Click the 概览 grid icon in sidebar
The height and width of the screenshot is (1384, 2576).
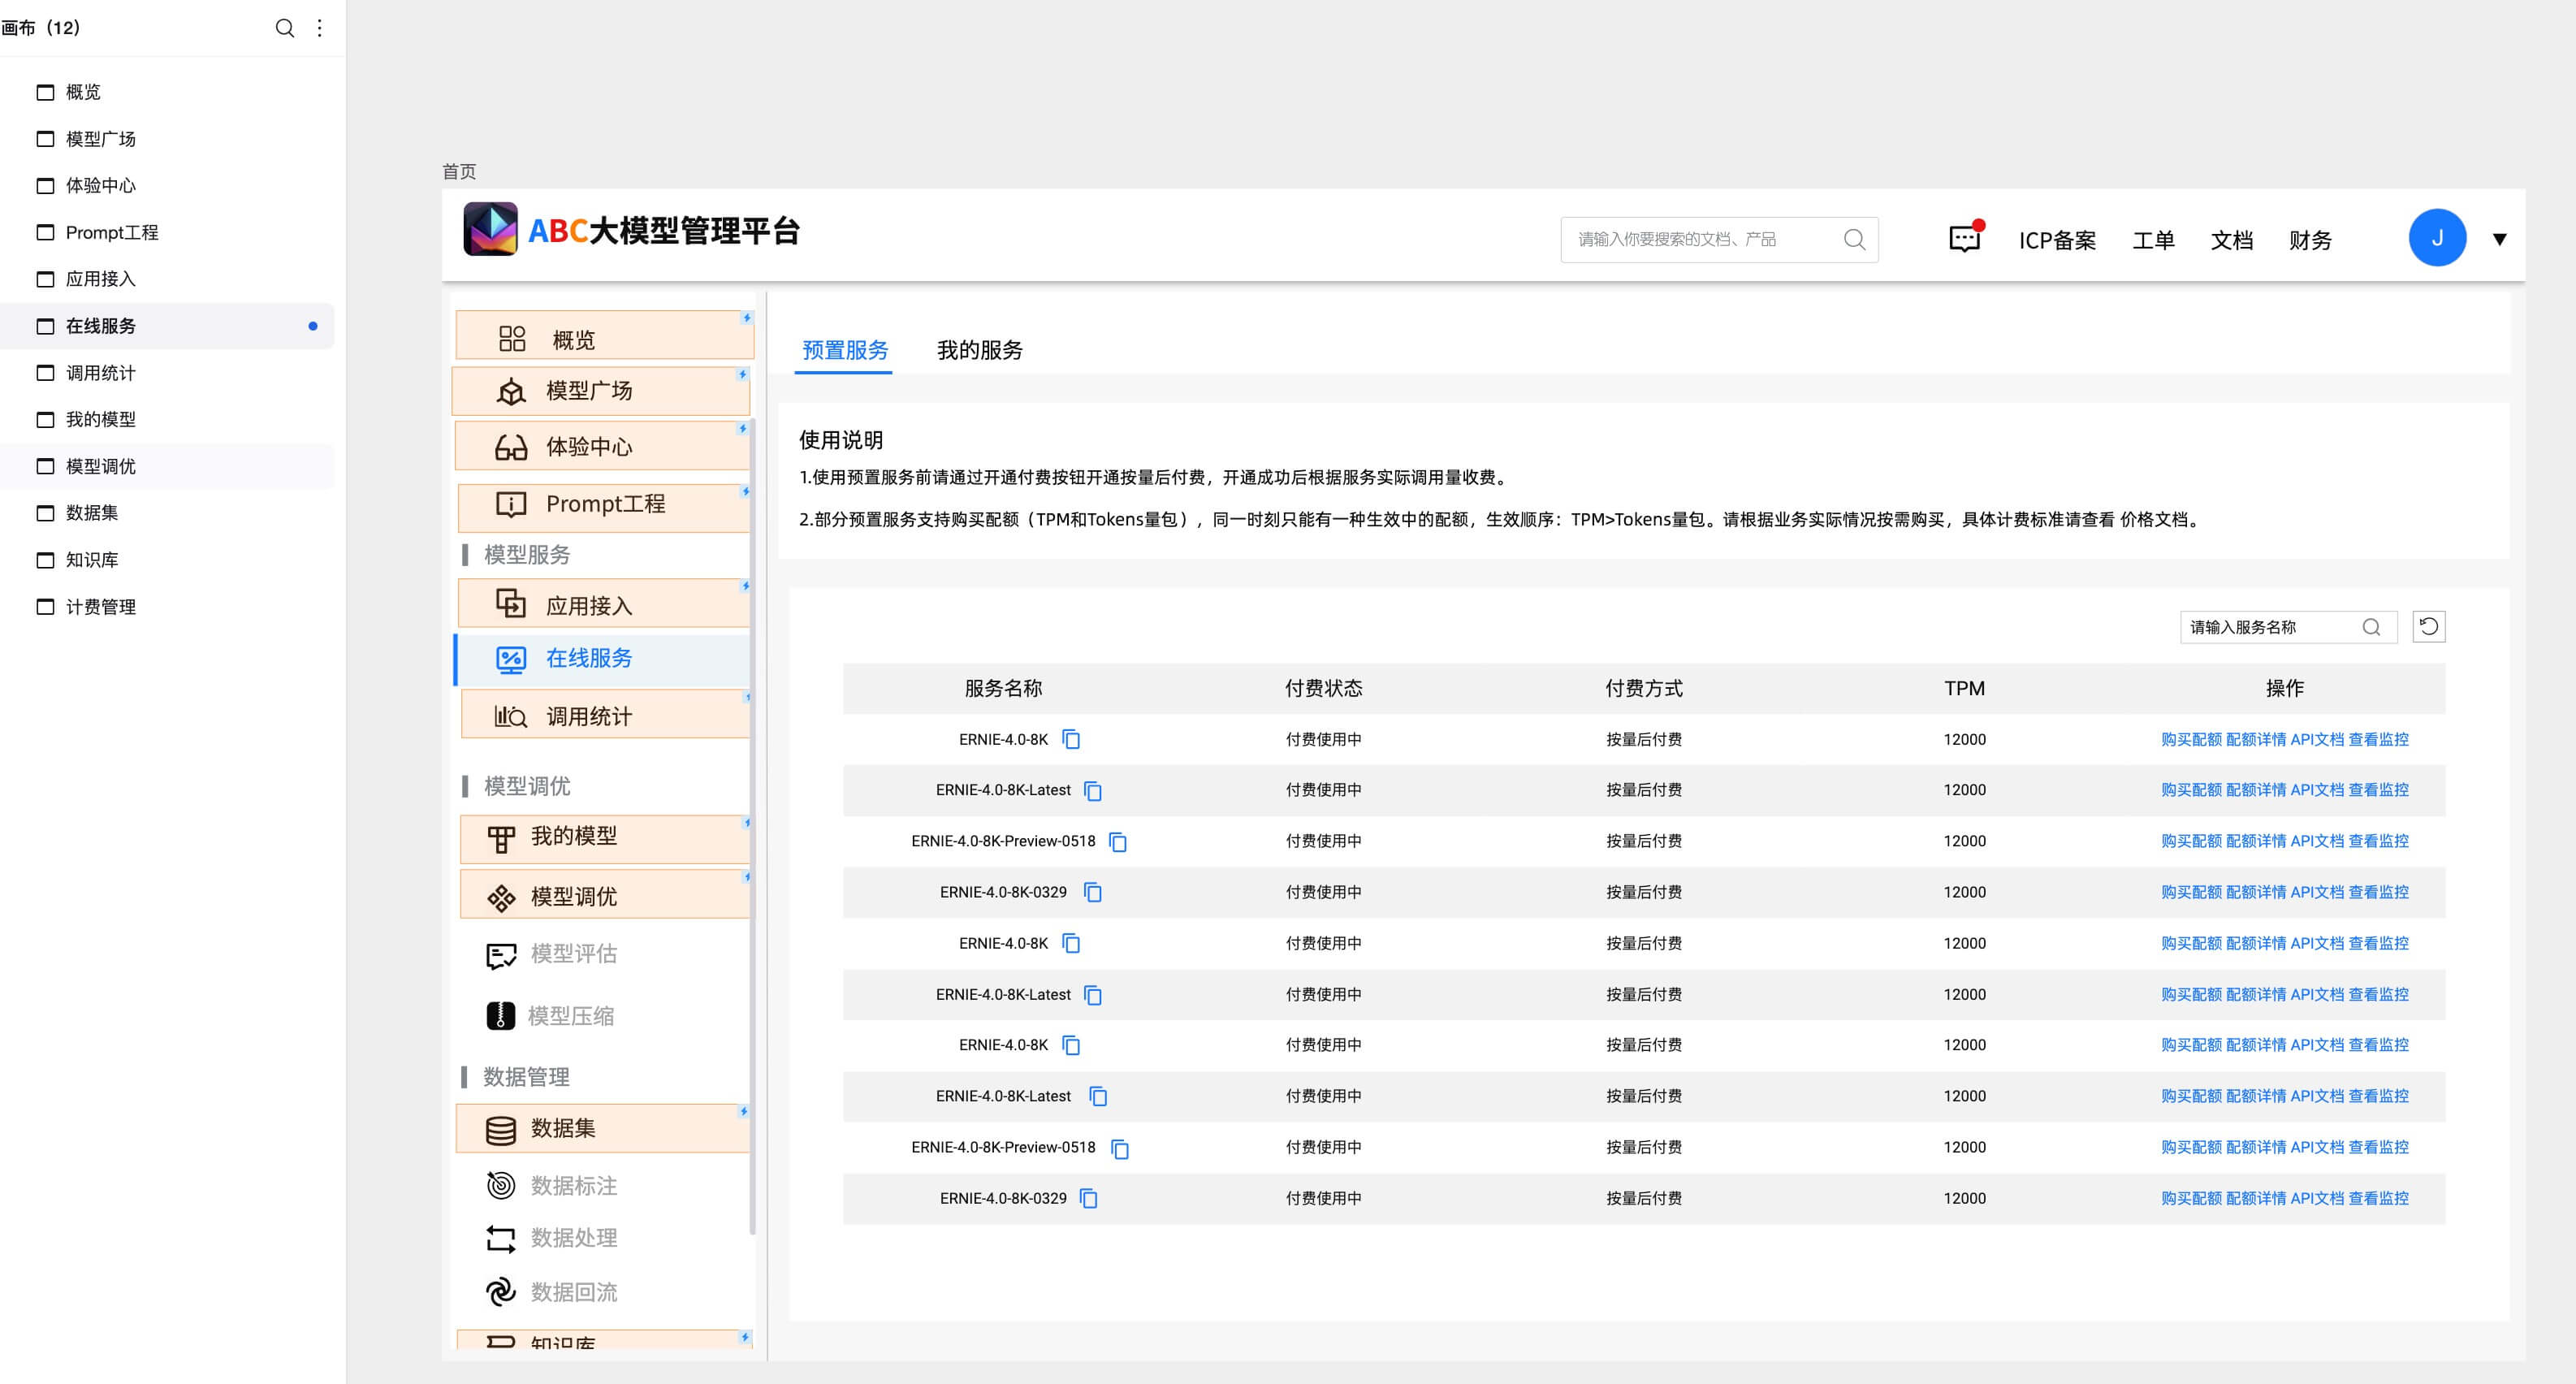[x=511, y=339]
